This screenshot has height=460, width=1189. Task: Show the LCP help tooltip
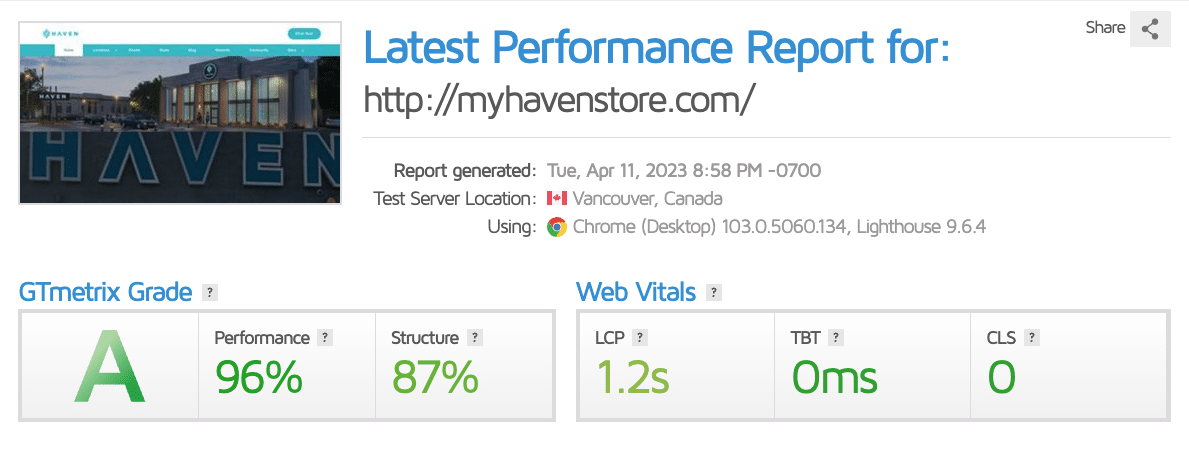(x=640, y=338)
